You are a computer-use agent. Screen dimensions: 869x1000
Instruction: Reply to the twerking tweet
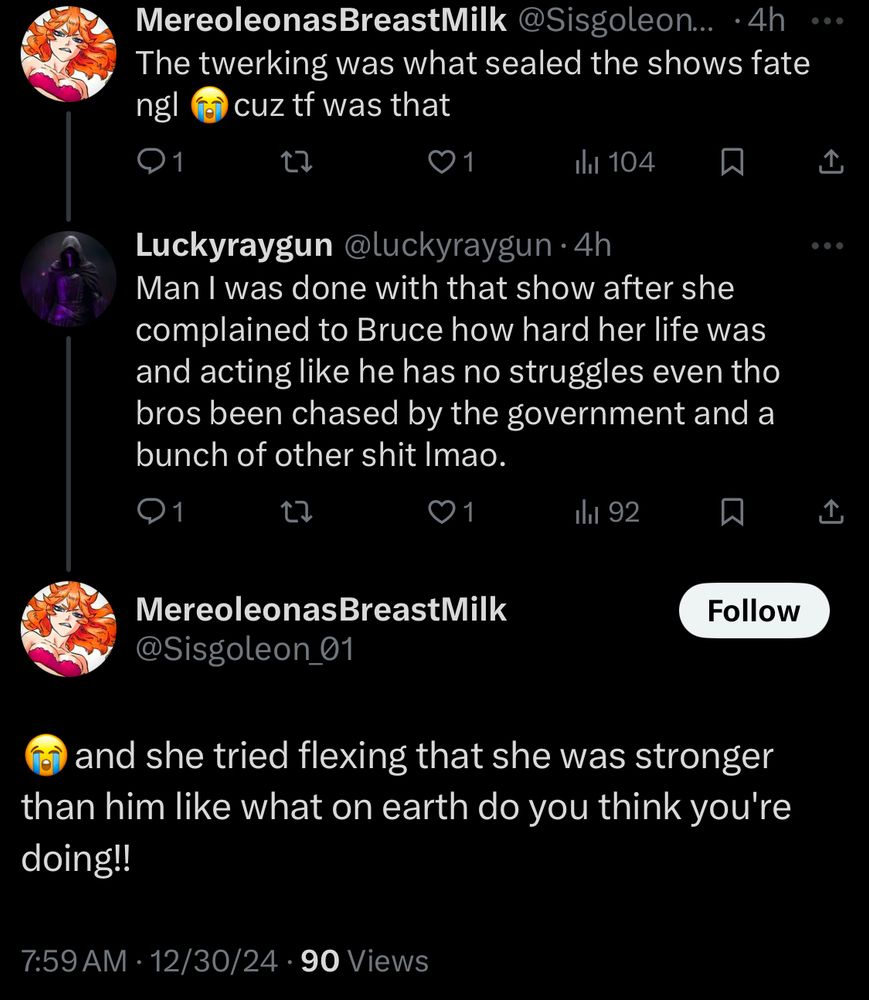coord(150,162)
